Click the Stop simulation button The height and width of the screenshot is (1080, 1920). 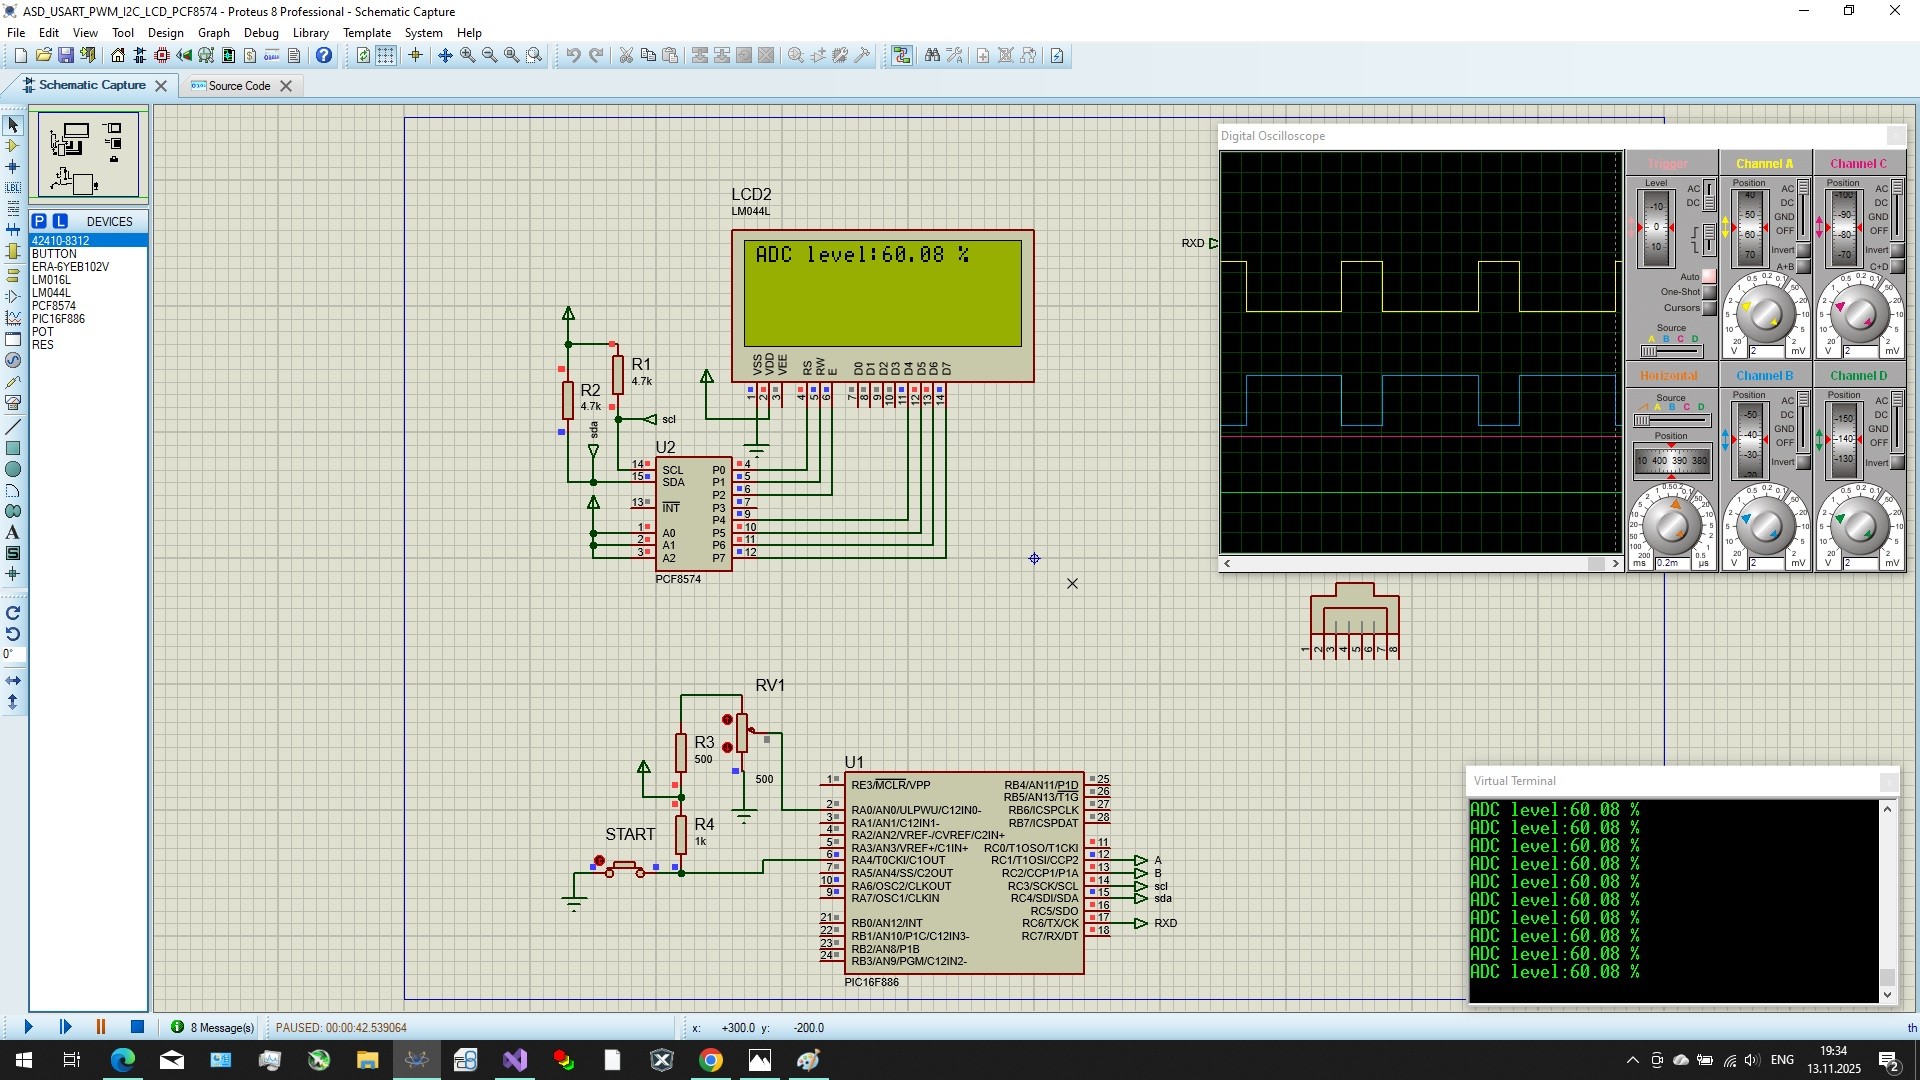point(138,1027)
